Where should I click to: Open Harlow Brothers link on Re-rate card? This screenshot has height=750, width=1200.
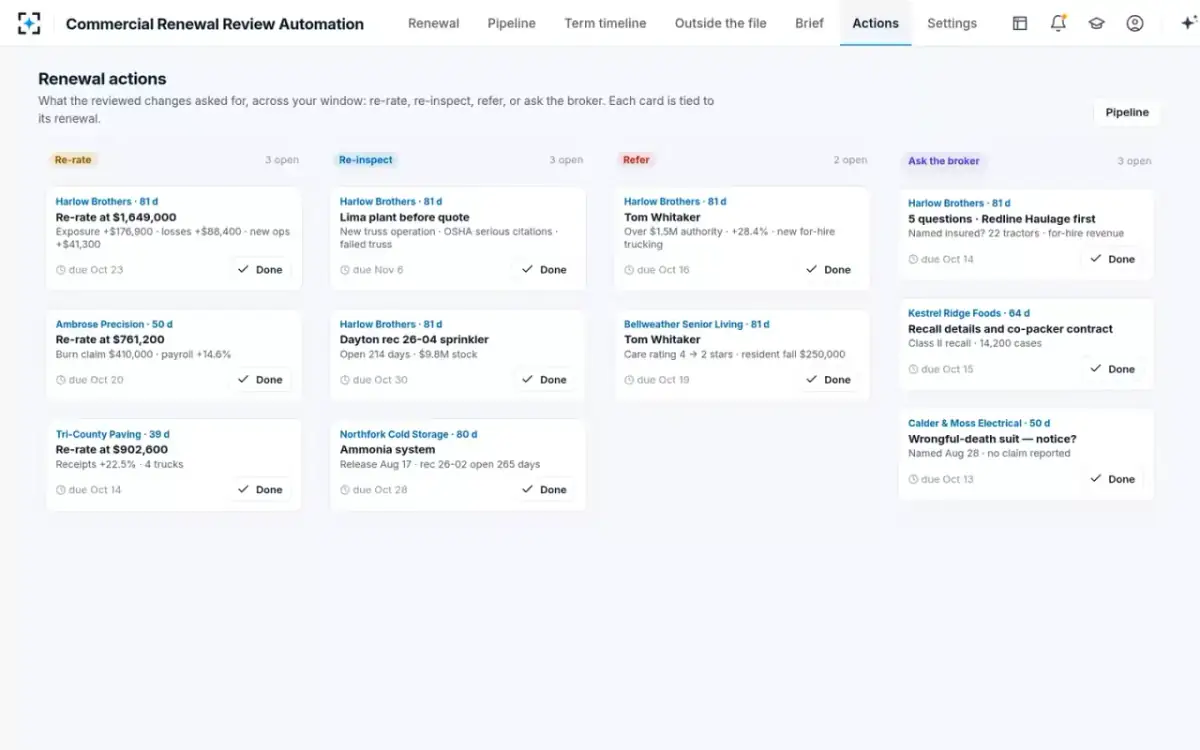(107, 201)
